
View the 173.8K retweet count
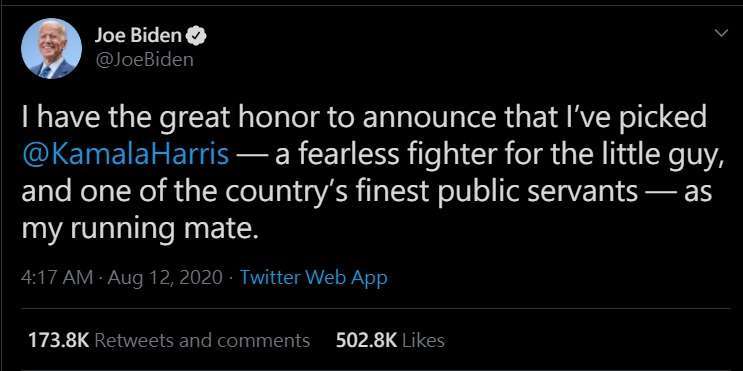point(58,340)
